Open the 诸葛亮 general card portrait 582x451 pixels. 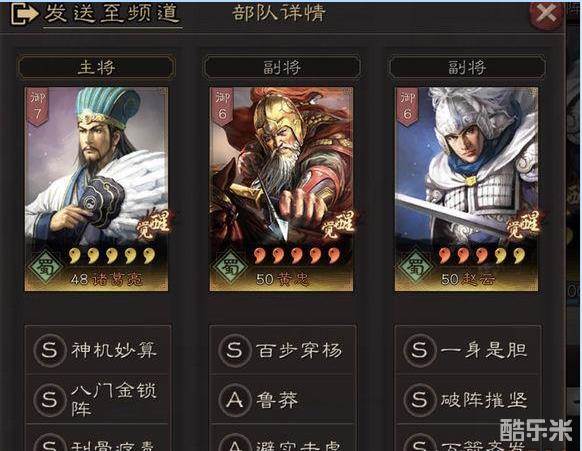click(x=96, y=189)
